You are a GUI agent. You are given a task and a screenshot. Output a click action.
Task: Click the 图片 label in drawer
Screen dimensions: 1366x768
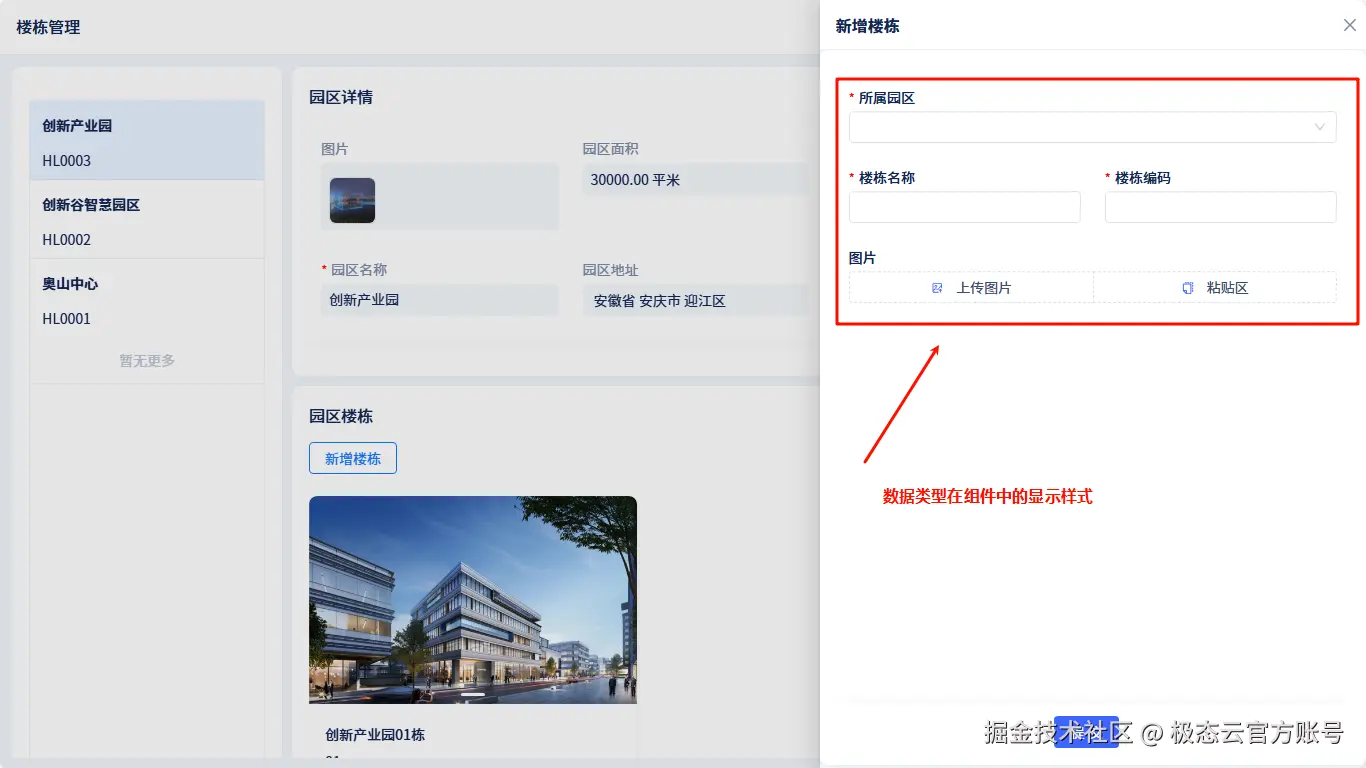[862, 258]
